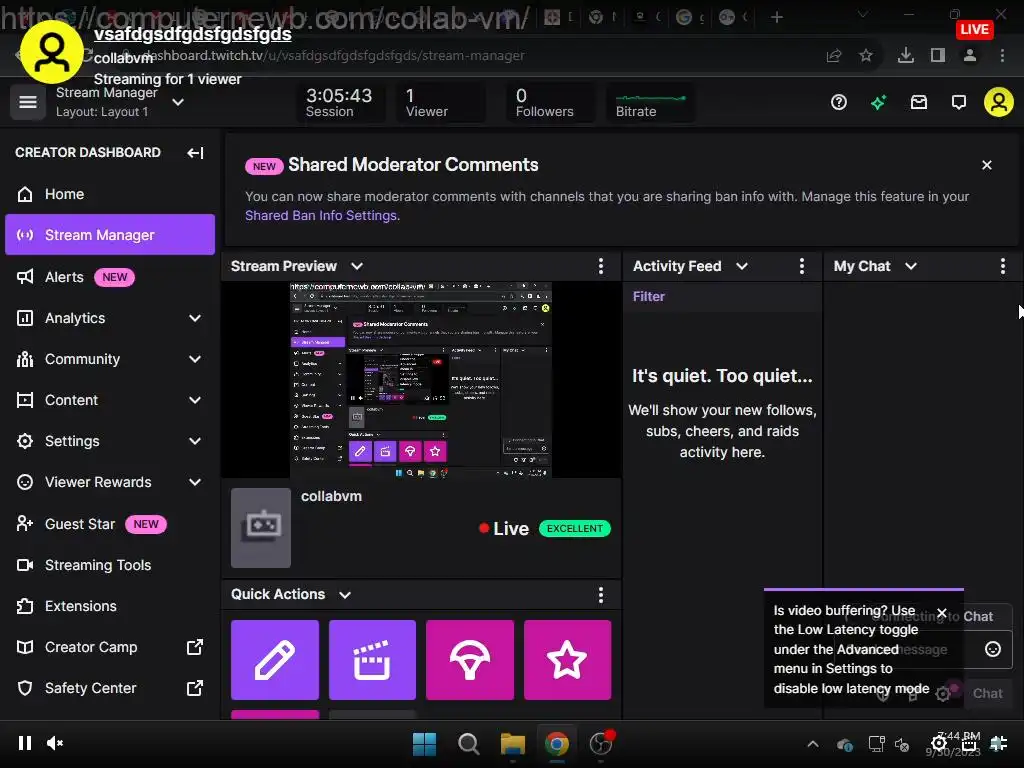
Task: Click the Bitrate graph stat
Action: (x=650, y=103)
